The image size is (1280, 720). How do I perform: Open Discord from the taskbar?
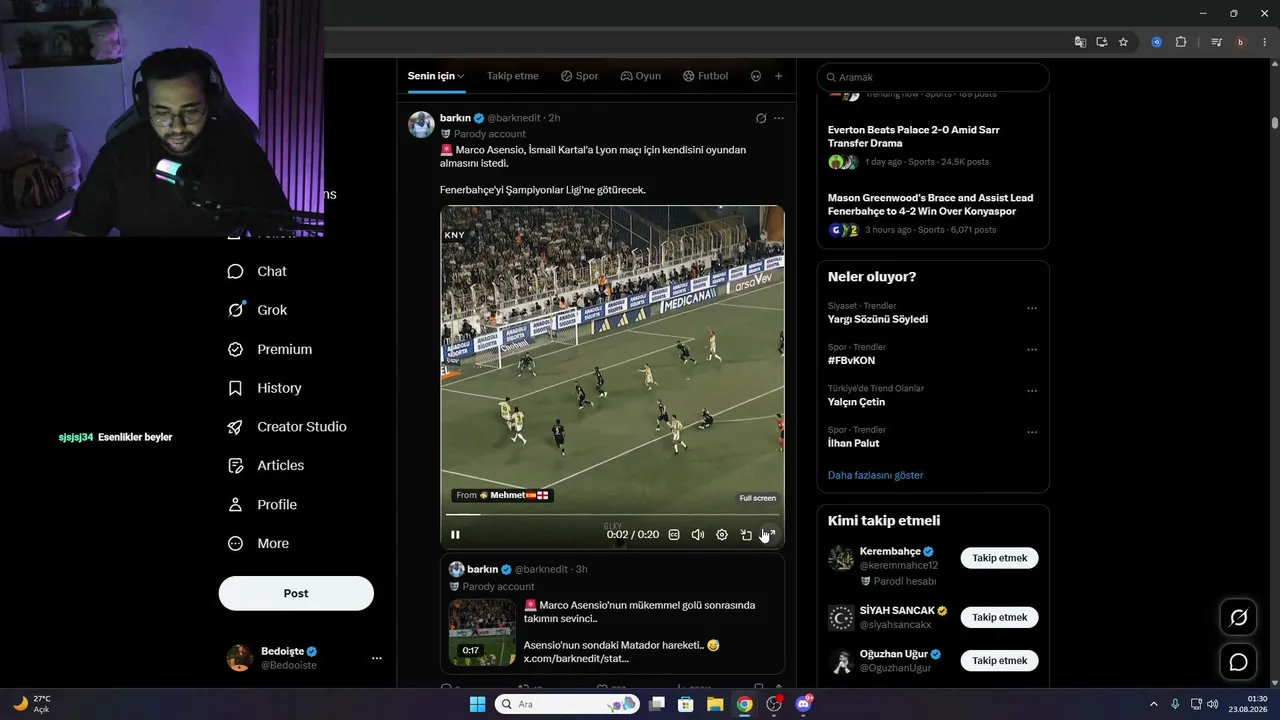click(x=803, y=704)
